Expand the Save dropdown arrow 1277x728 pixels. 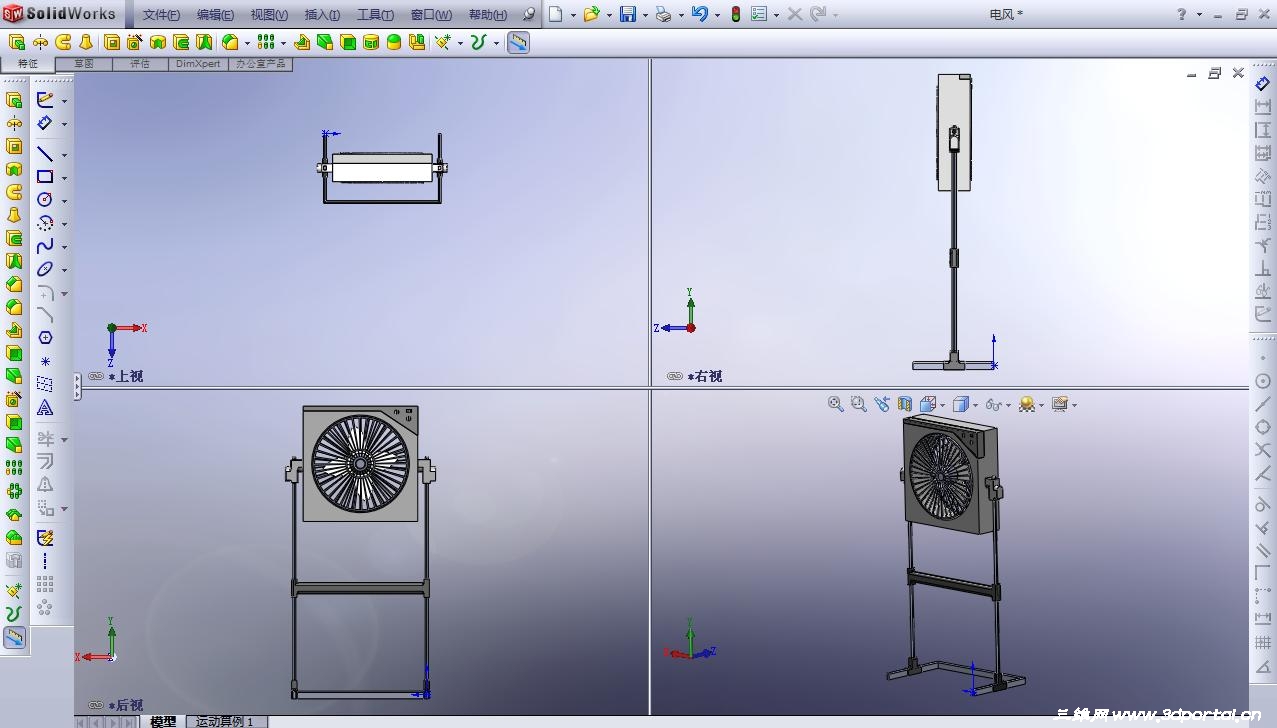click(645, 15)
